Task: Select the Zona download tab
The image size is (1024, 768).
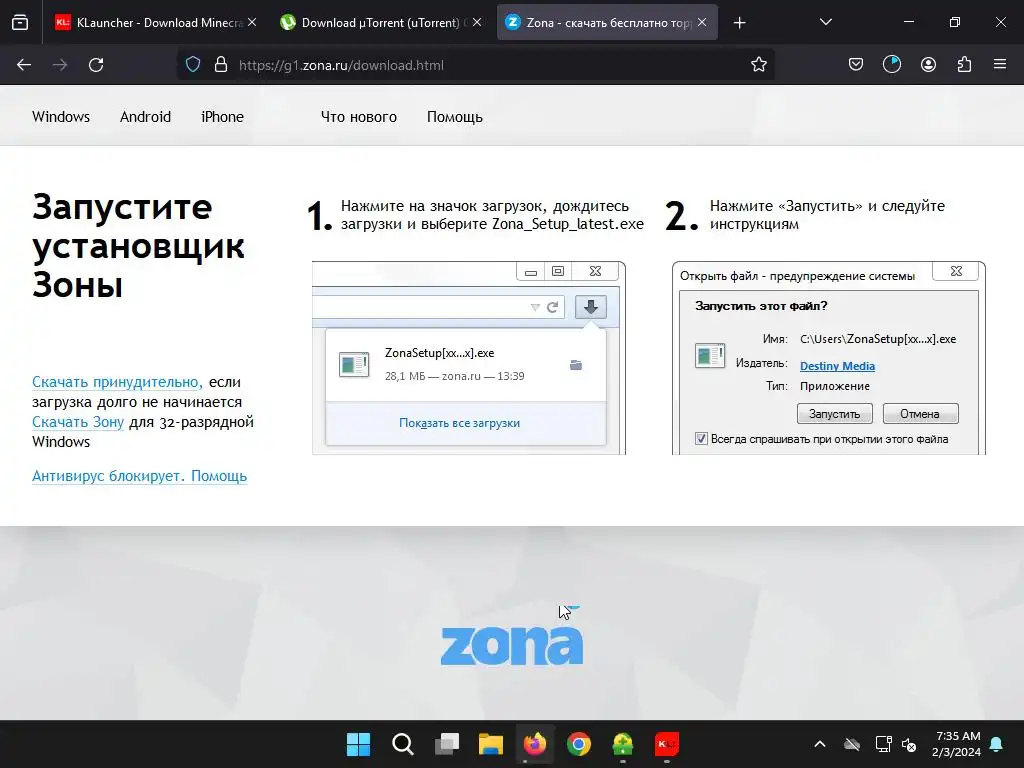Action: coord(607,22)
